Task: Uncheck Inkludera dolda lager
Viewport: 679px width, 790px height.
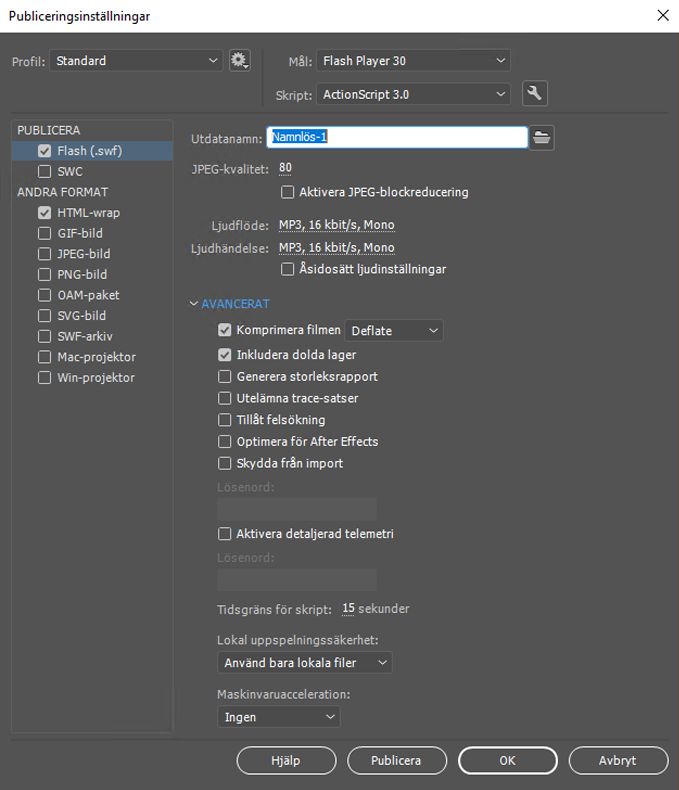Action: (x=225, y=355)
